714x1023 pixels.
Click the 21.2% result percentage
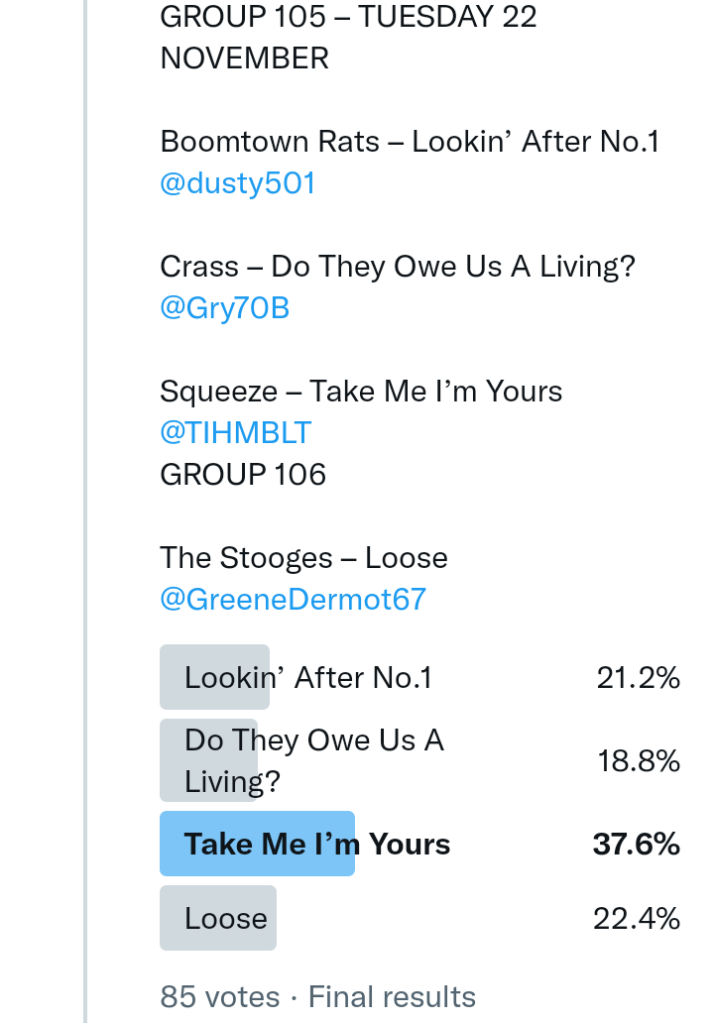click(638, 678)
